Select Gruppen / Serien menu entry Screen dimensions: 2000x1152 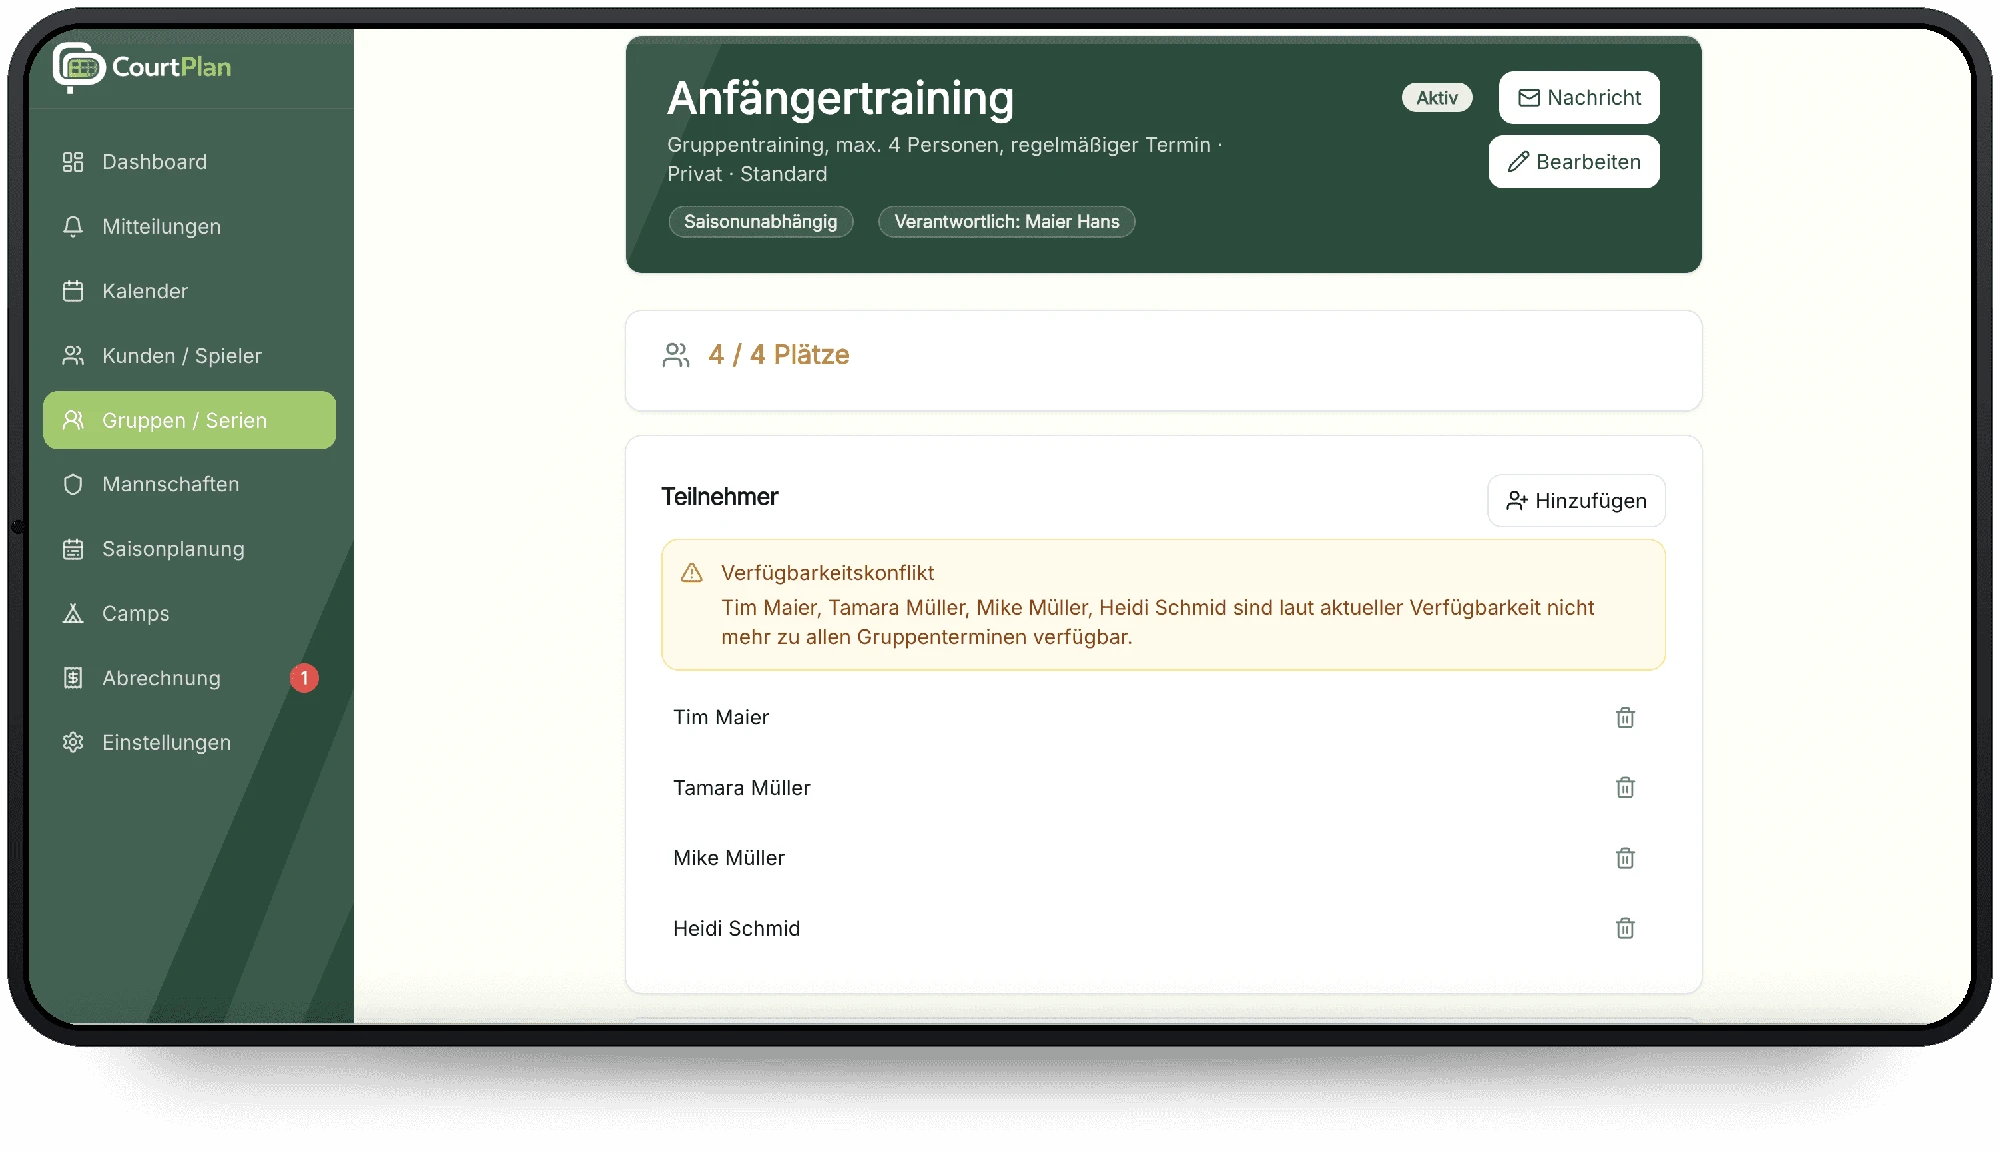pyautogui.click(x=189, y=420)
